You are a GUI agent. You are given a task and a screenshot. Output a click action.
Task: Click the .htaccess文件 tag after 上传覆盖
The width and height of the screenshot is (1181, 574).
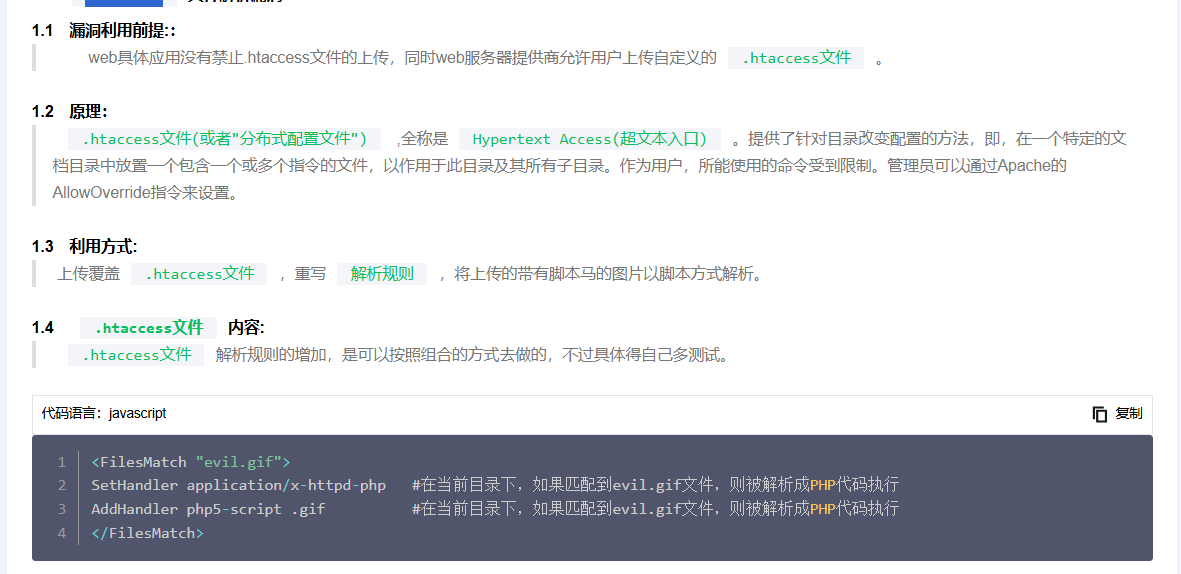click(x=199, y=274)
